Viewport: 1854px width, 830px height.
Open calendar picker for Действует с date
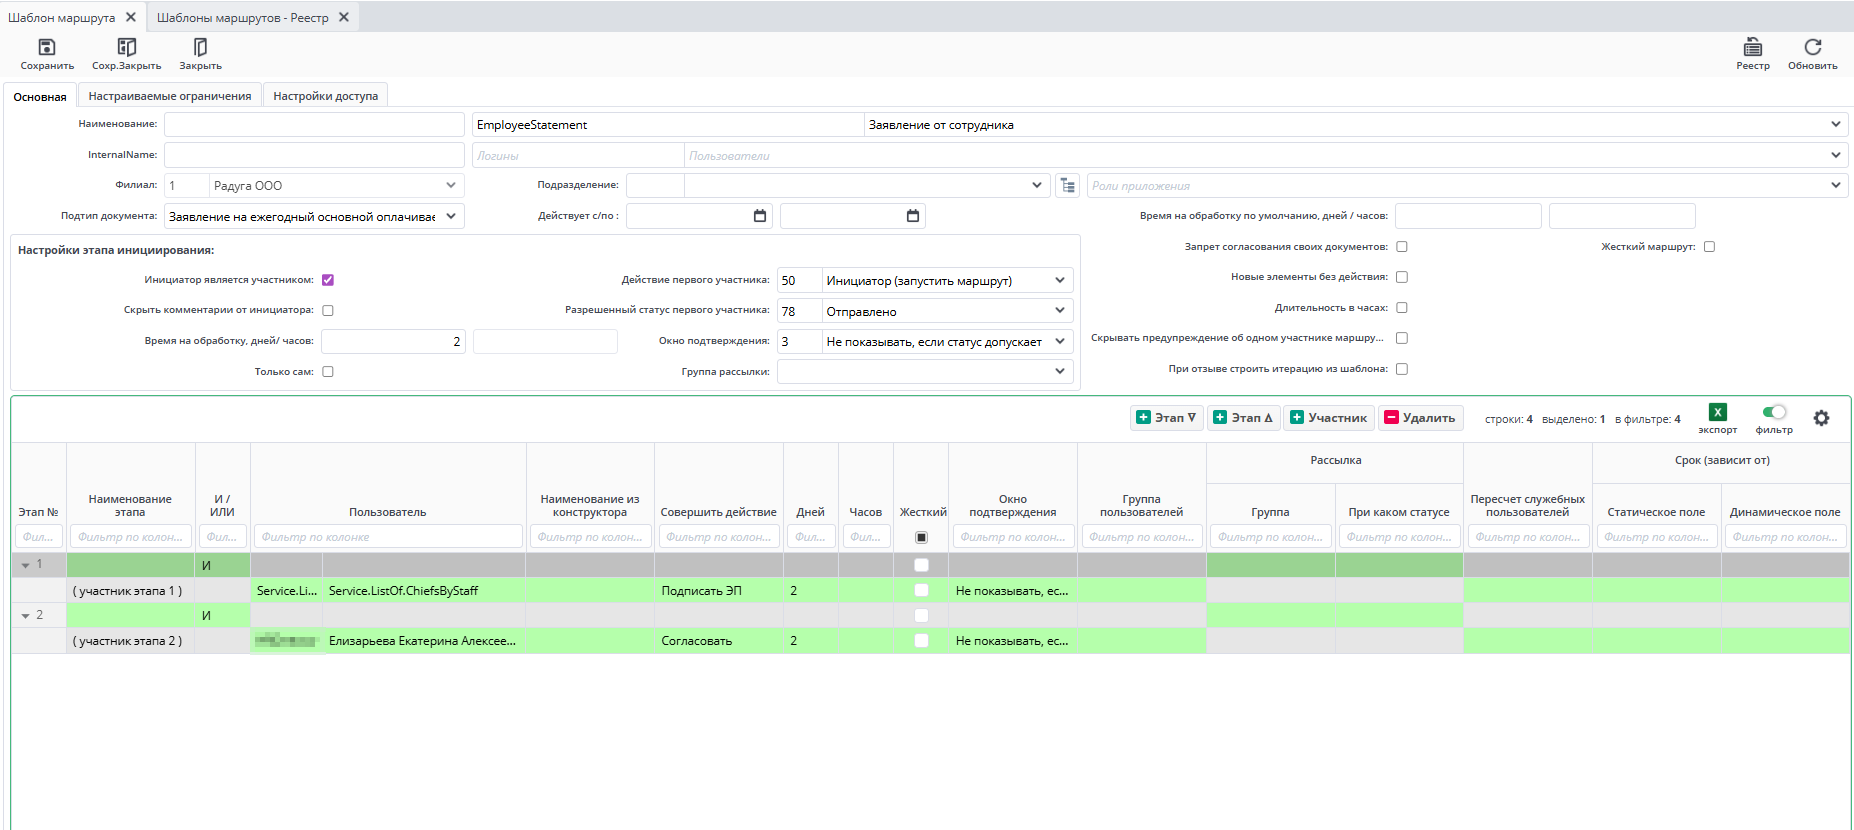pyautogui.click(x=760, y=216)
